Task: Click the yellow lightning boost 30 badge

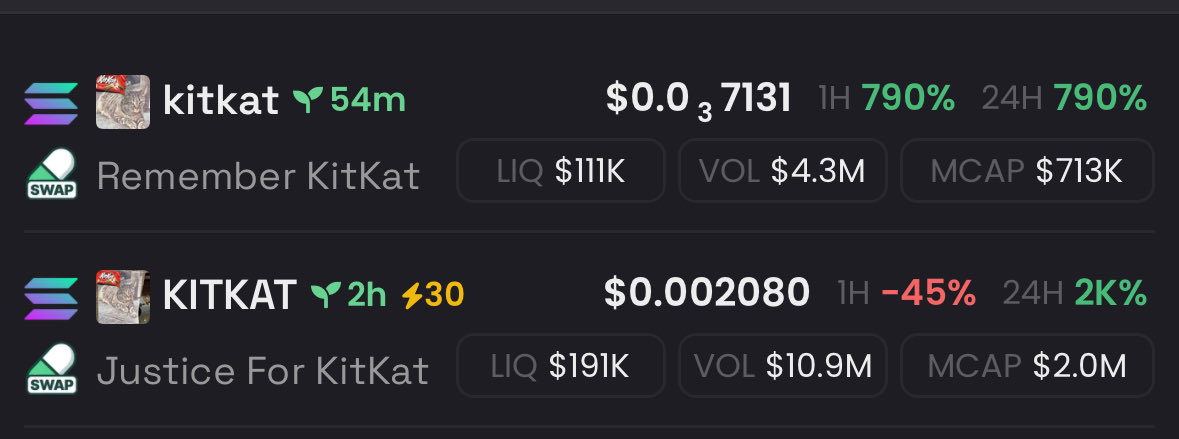Action: click(432, 295)
